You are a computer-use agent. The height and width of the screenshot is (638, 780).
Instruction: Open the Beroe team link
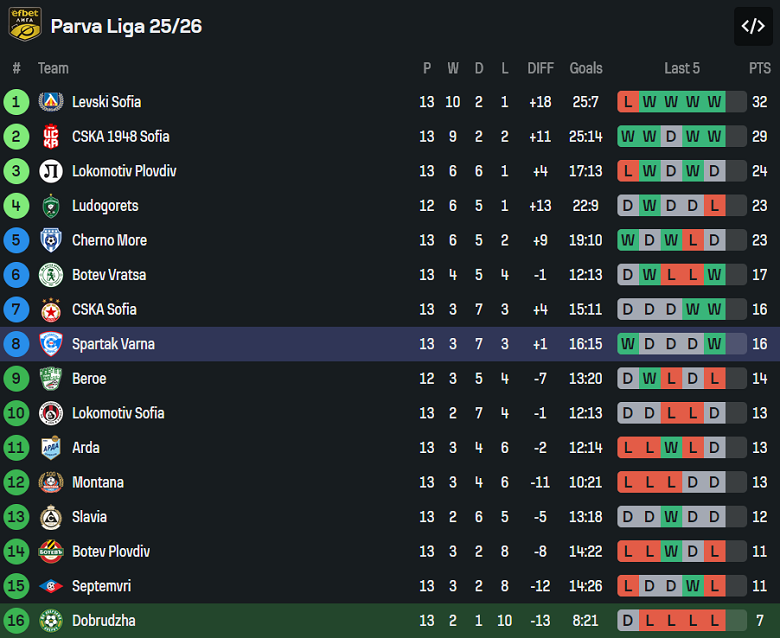pyautogui.click(x=89, y=379)
